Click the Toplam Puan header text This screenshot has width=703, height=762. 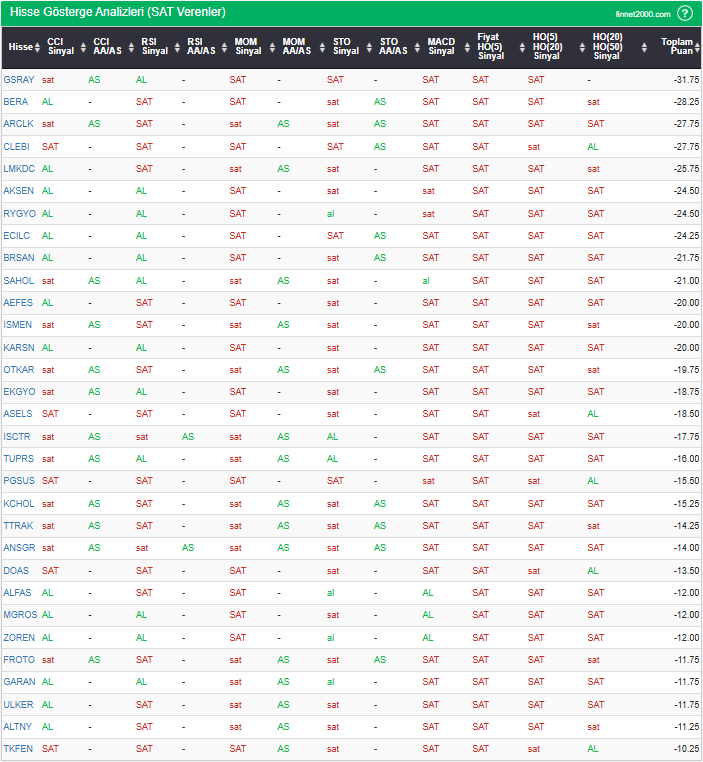(x=677, y=46)
